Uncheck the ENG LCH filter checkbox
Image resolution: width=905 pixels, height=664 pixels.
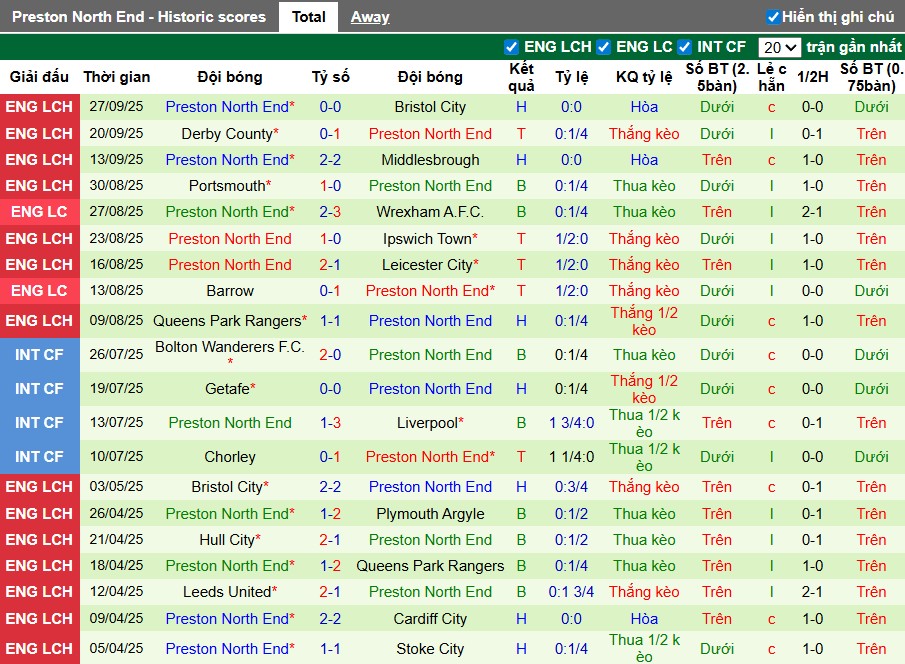513,47
